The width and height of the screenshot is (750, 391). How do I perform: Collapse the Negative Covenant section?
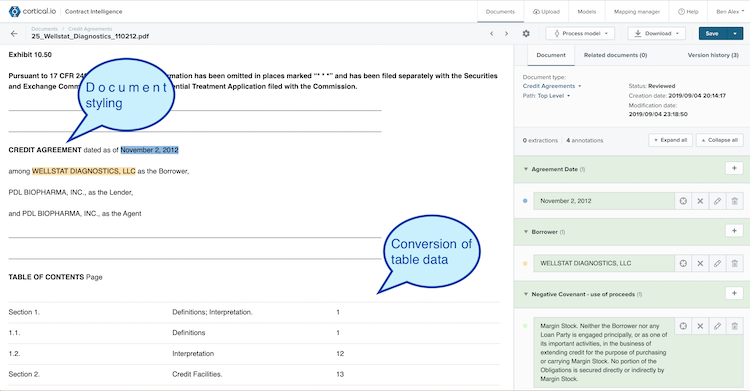pyautogui.click(x=526, y=294)
